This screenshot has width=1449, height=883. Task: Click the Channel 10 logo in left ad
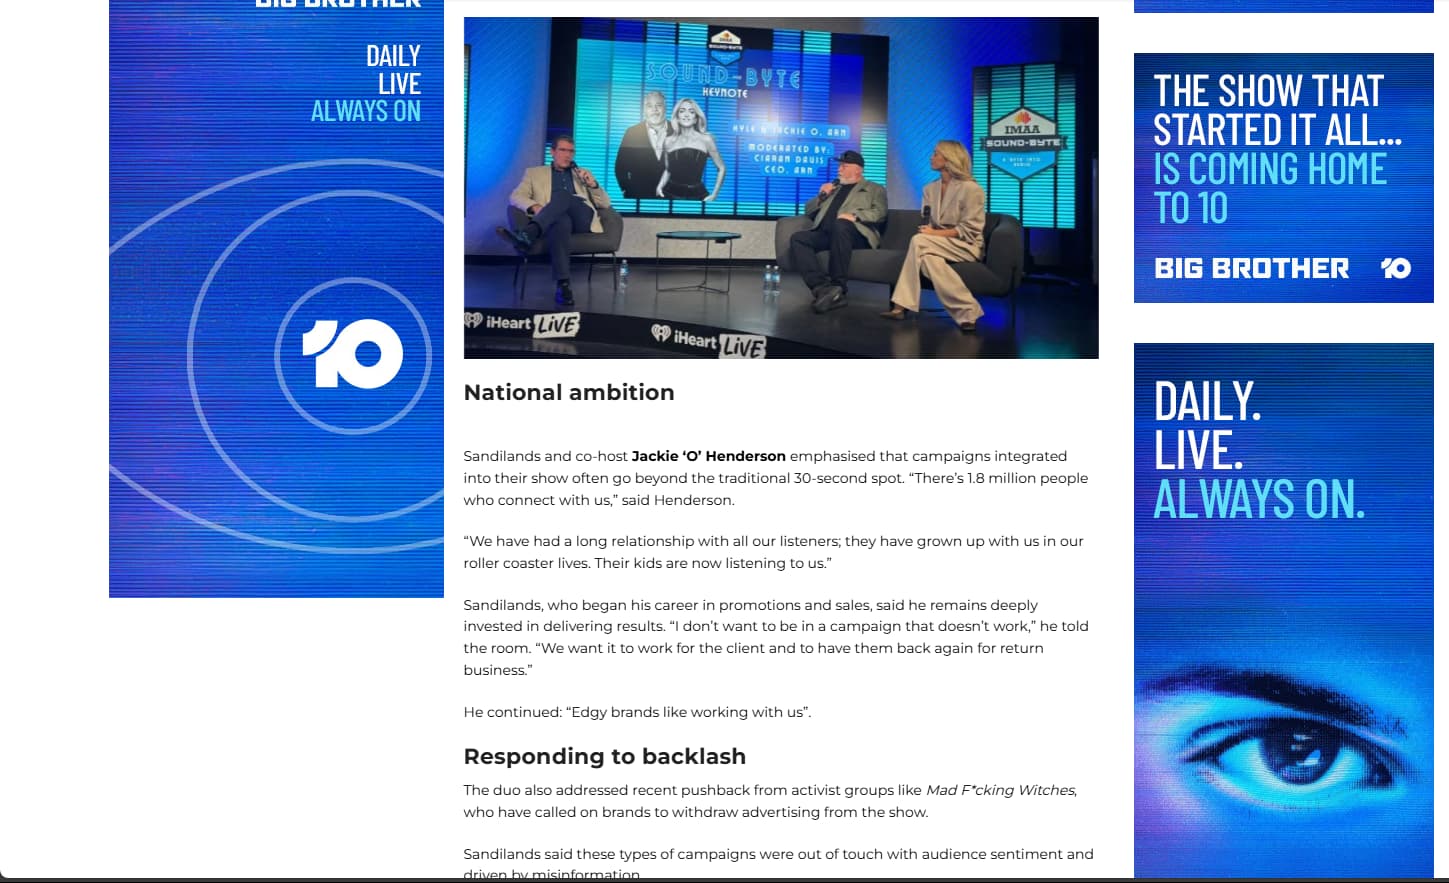click(x=353, y=354)
